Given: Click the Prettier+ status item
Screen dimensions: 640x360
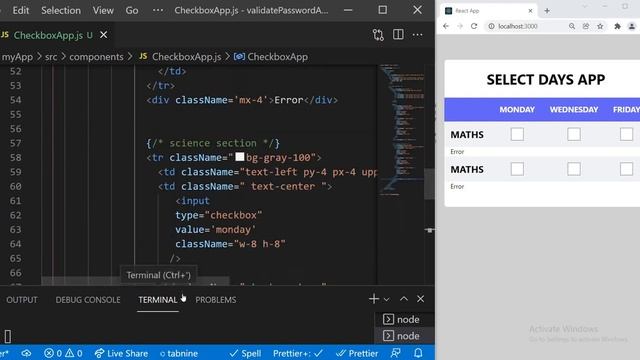Looking at the screenshot, I should pos(298,353).
